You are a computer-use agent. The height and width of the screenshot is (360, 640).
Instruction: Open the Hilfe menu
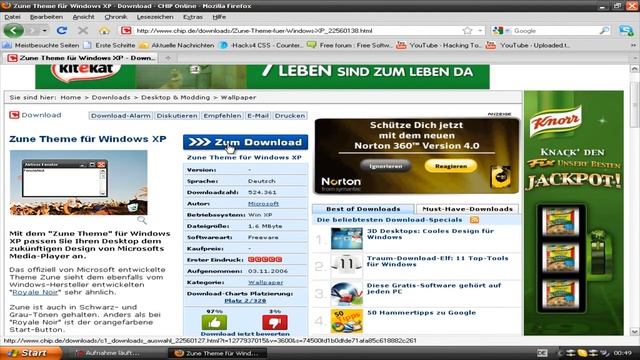(219, 17)
